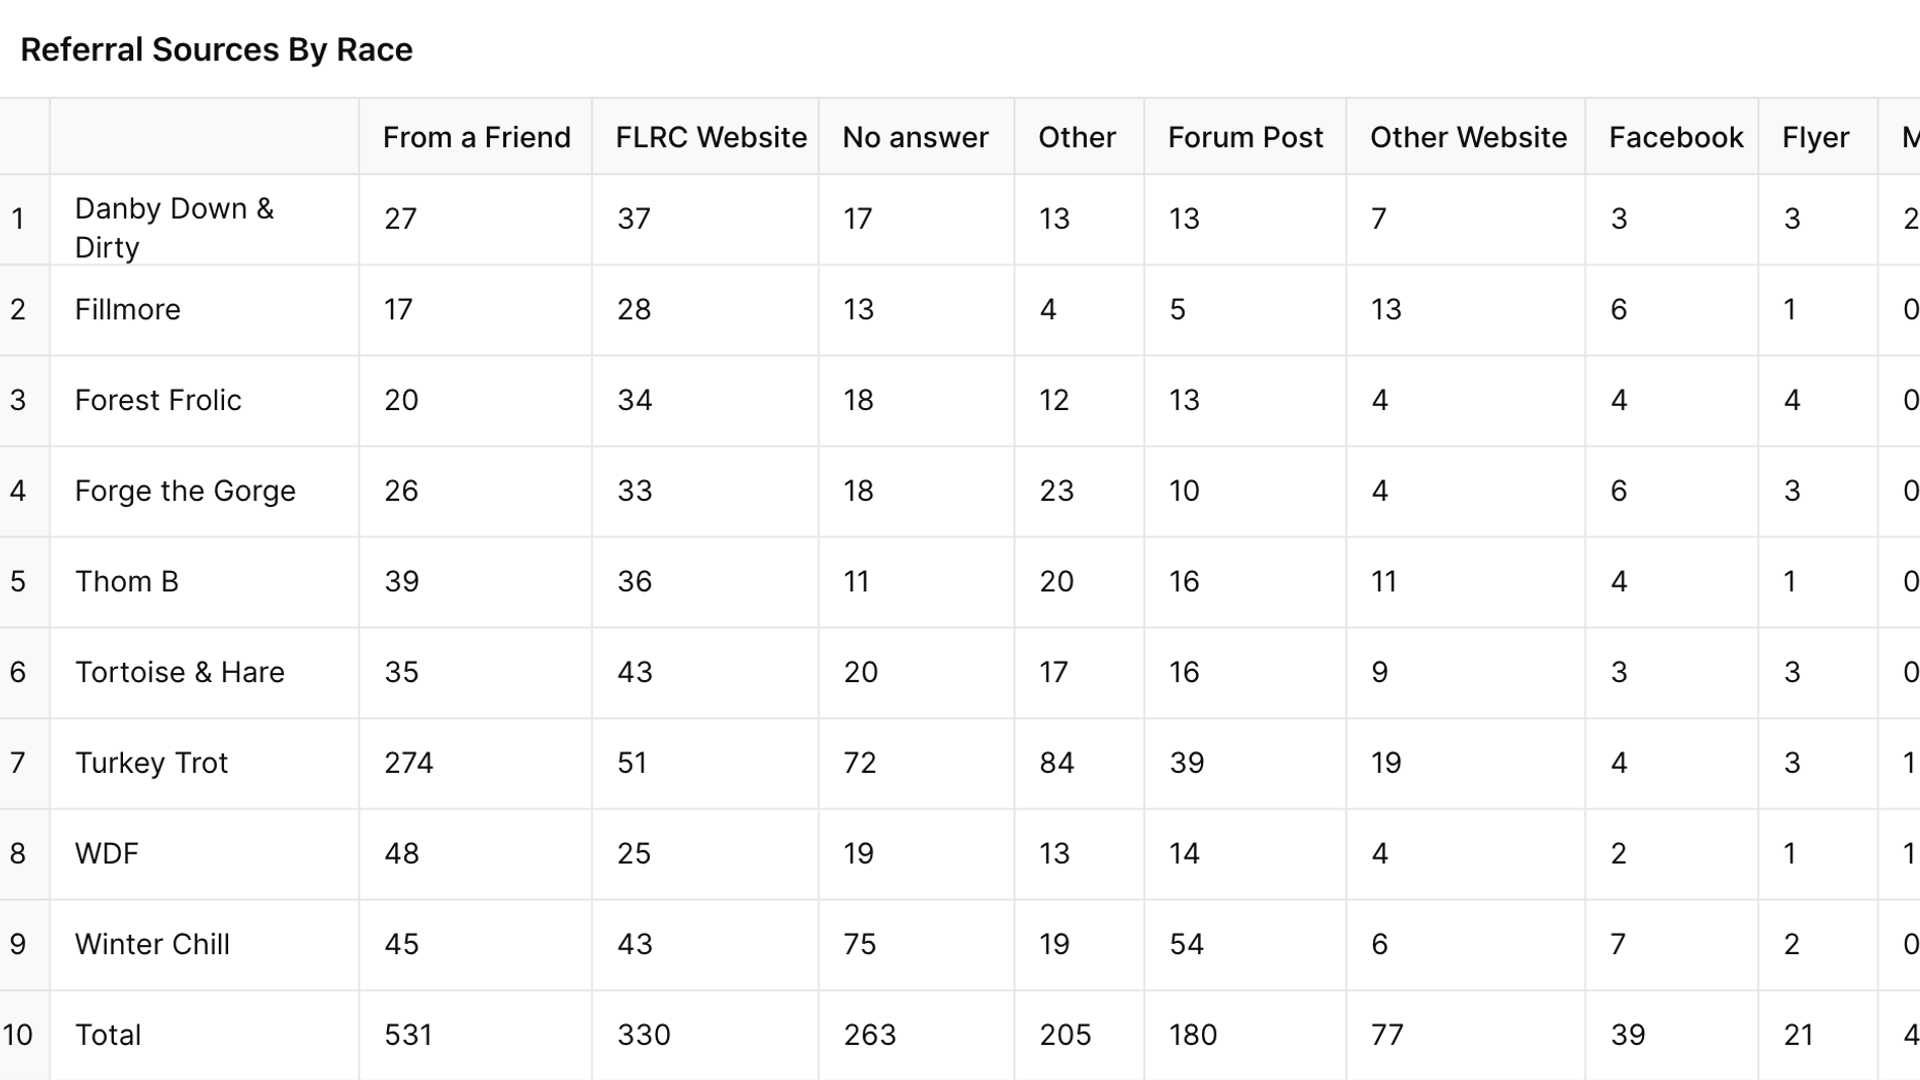Select the From a Friend column header

[476, 137]
